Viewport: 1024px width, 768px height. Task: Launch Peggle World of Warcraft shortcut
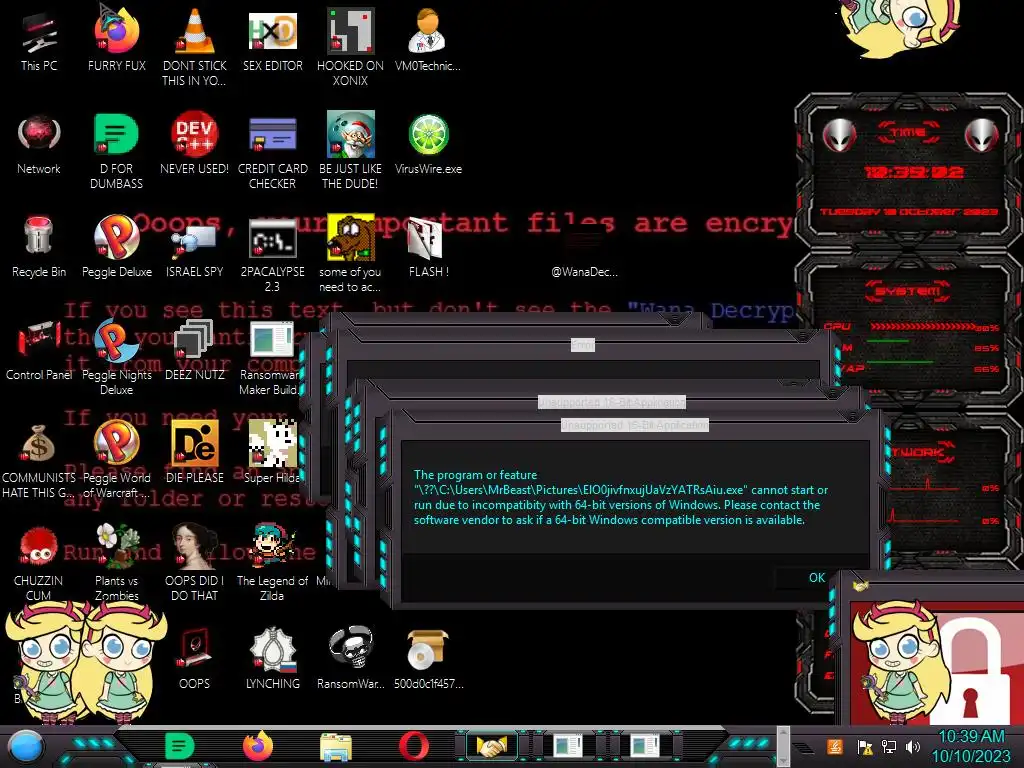[x=117, y=460]
